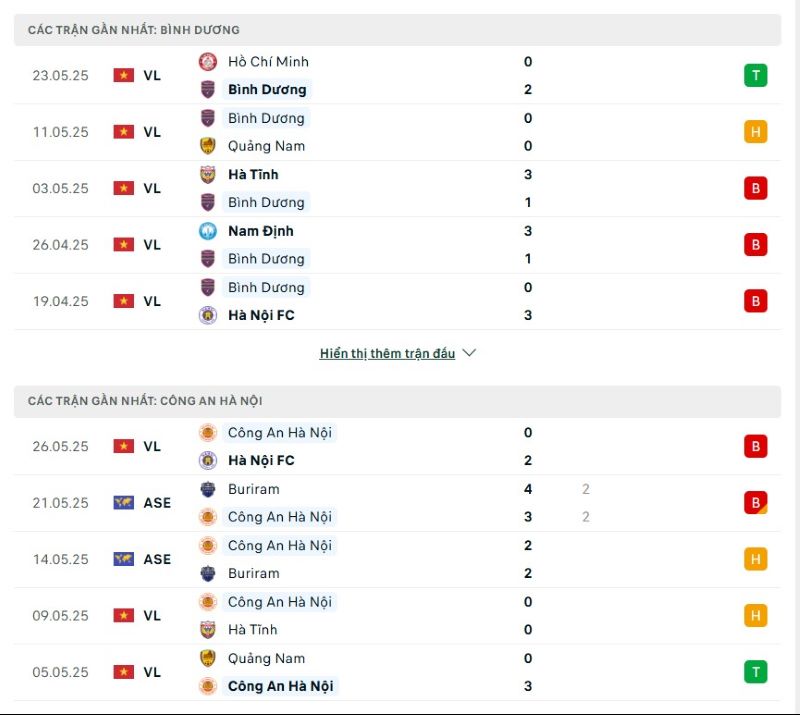Click the Hà Nội FC crest on 19.04.25 match

pyautogui.click(x=208, y=315)
